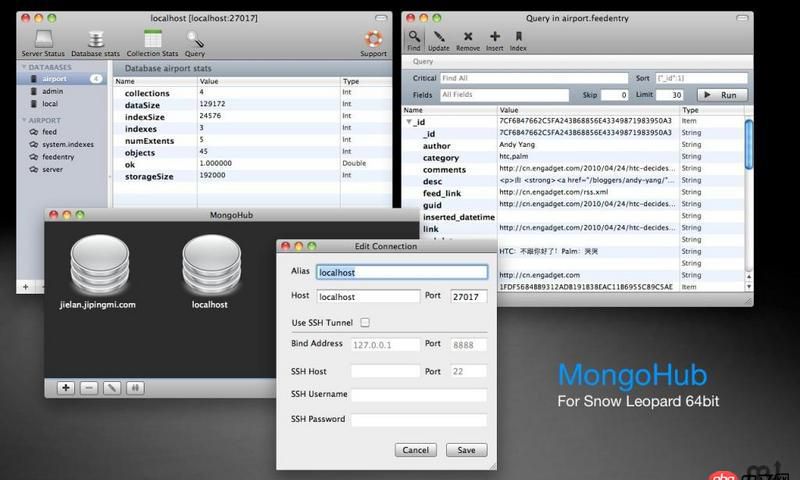
Task: Select the Find tool in Query window
Action: 414,40
